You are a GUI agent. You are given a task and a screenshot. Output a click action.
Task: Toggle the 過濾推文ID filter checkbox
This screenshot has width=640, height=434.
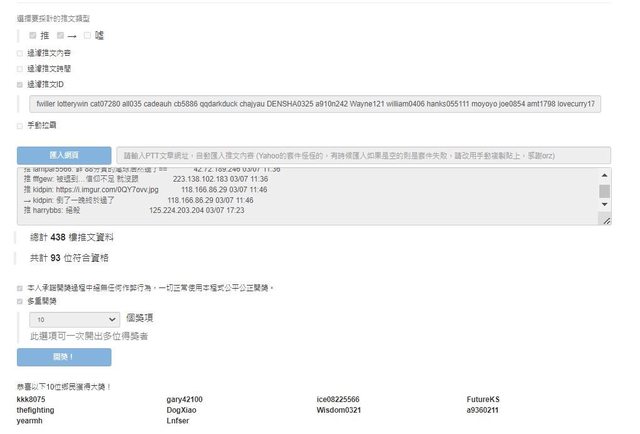click(x=20, y=85)
